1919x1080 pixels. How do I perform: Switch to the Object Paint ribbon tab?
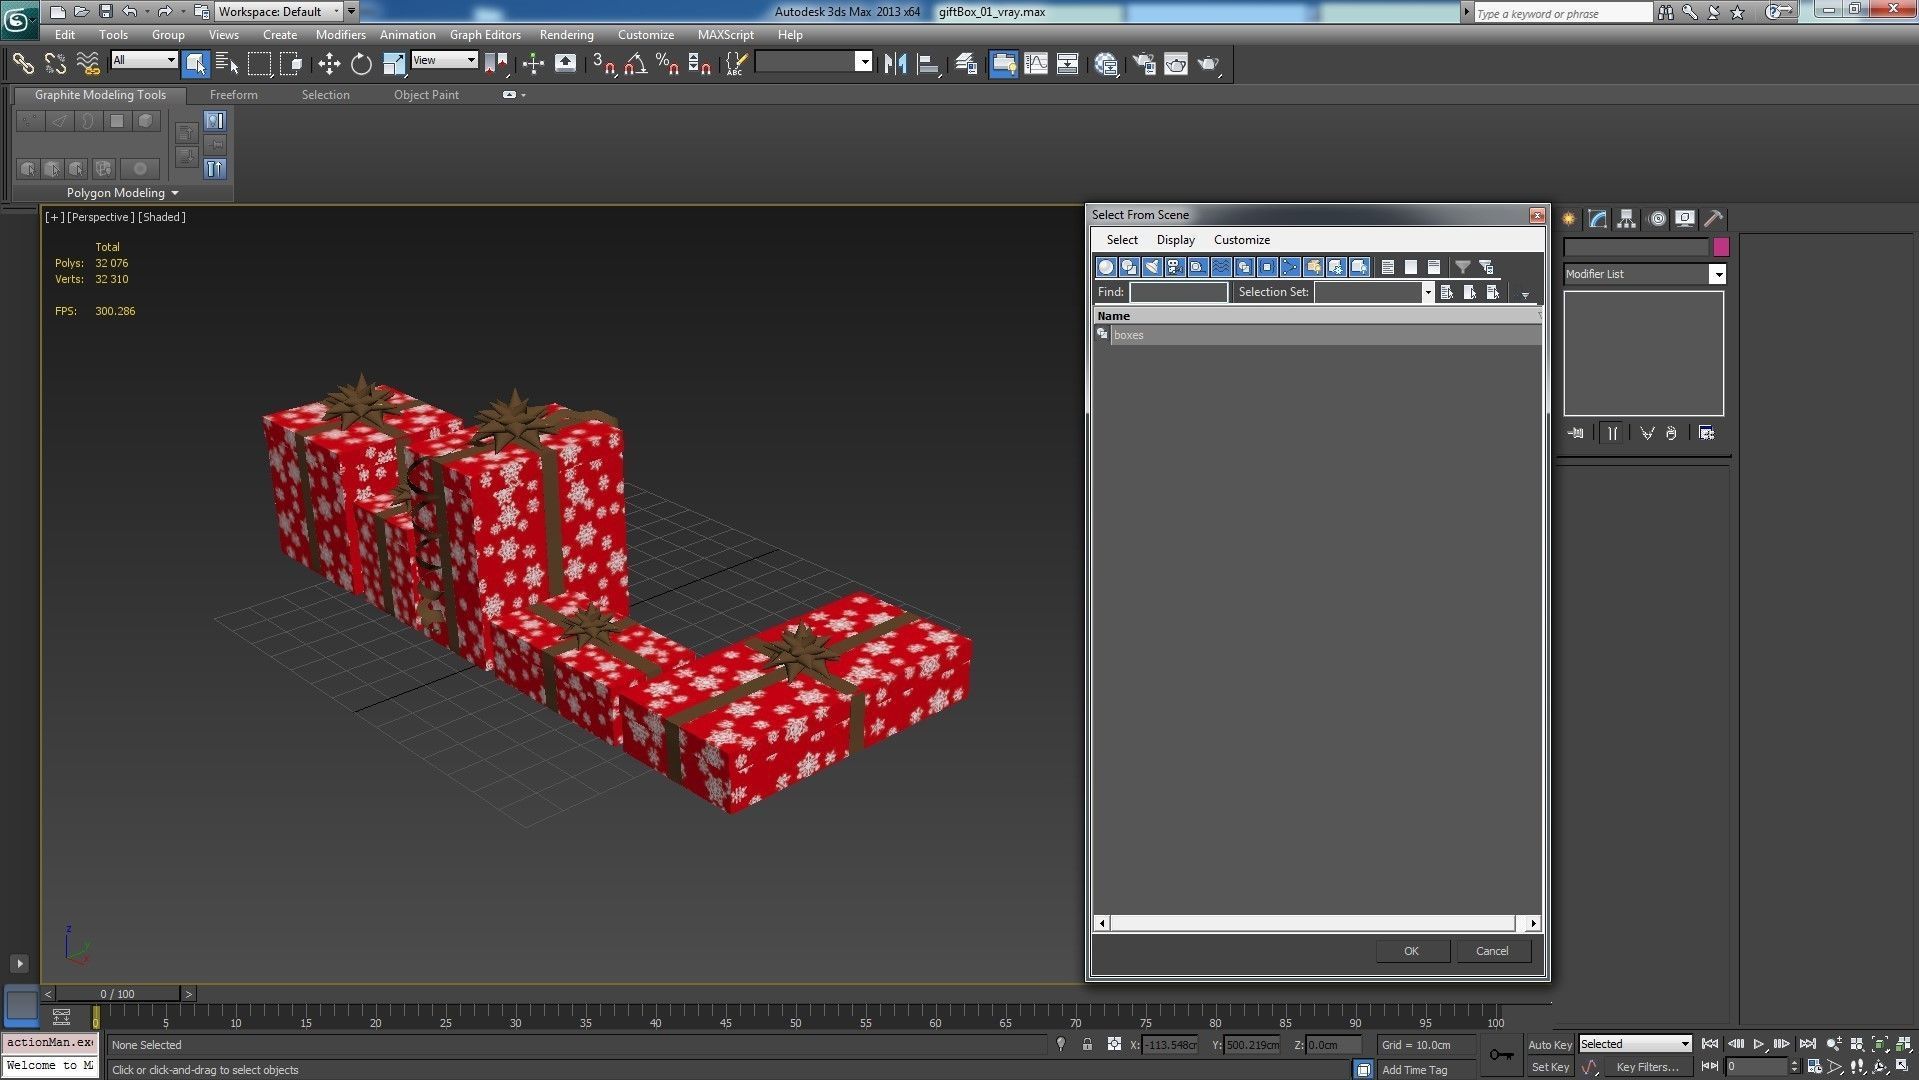(x=426, y=95)
